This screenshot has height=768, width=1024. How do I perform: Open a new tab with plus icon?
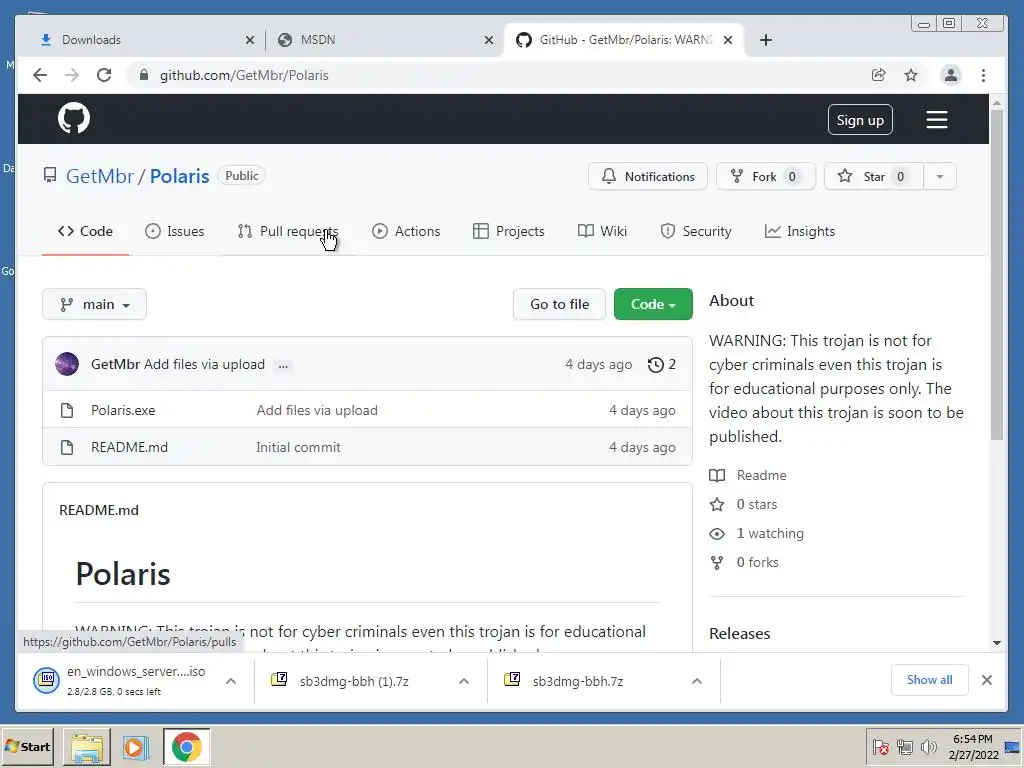(766, 40)
